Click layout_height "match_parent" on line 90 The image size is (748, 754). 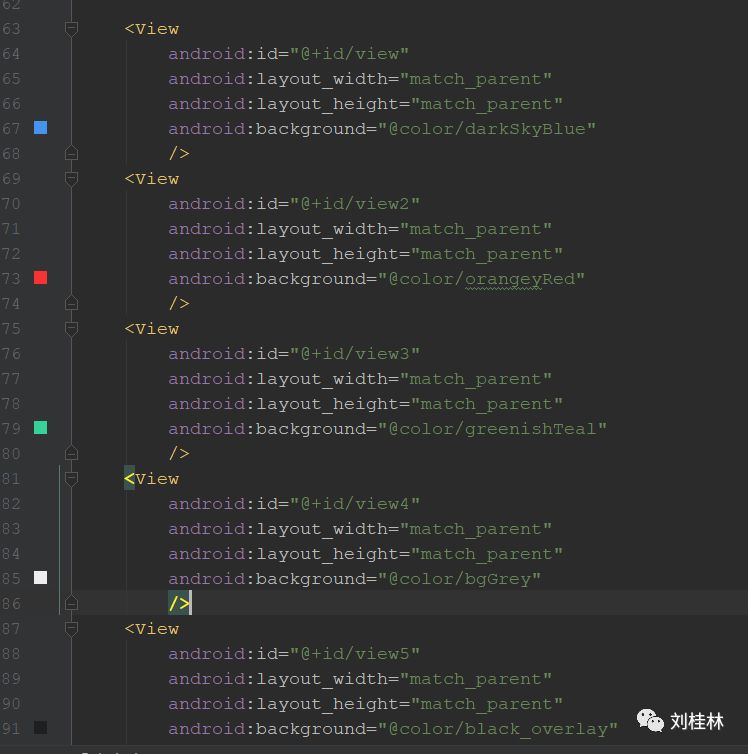pos(487,704)
